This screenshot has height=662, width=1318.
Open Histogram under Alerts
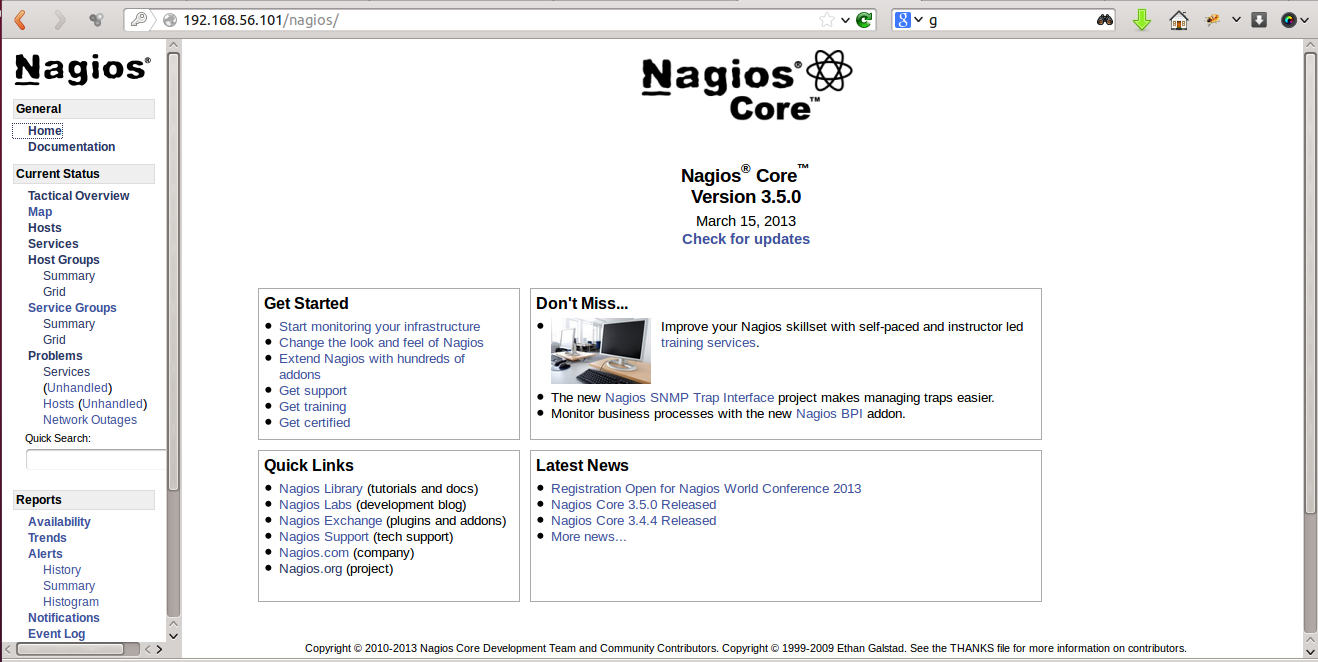point(71,602)
